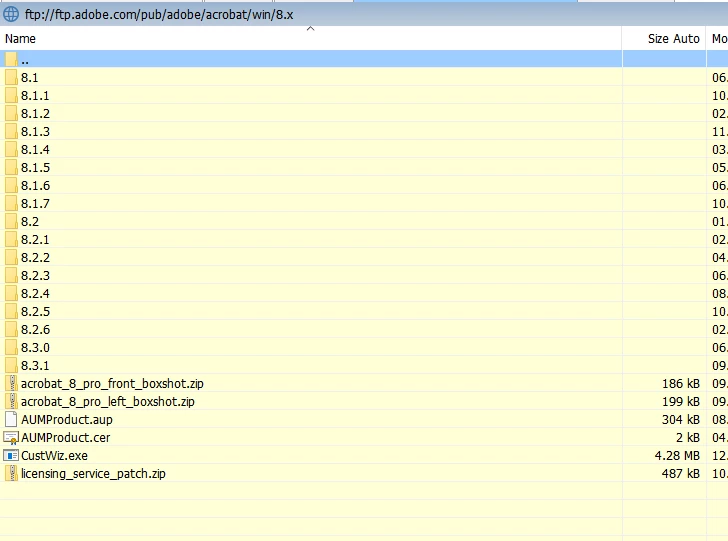Select the folder name 8.2.2
Viewport: 728px width, 541px height.
click(35, 258)
